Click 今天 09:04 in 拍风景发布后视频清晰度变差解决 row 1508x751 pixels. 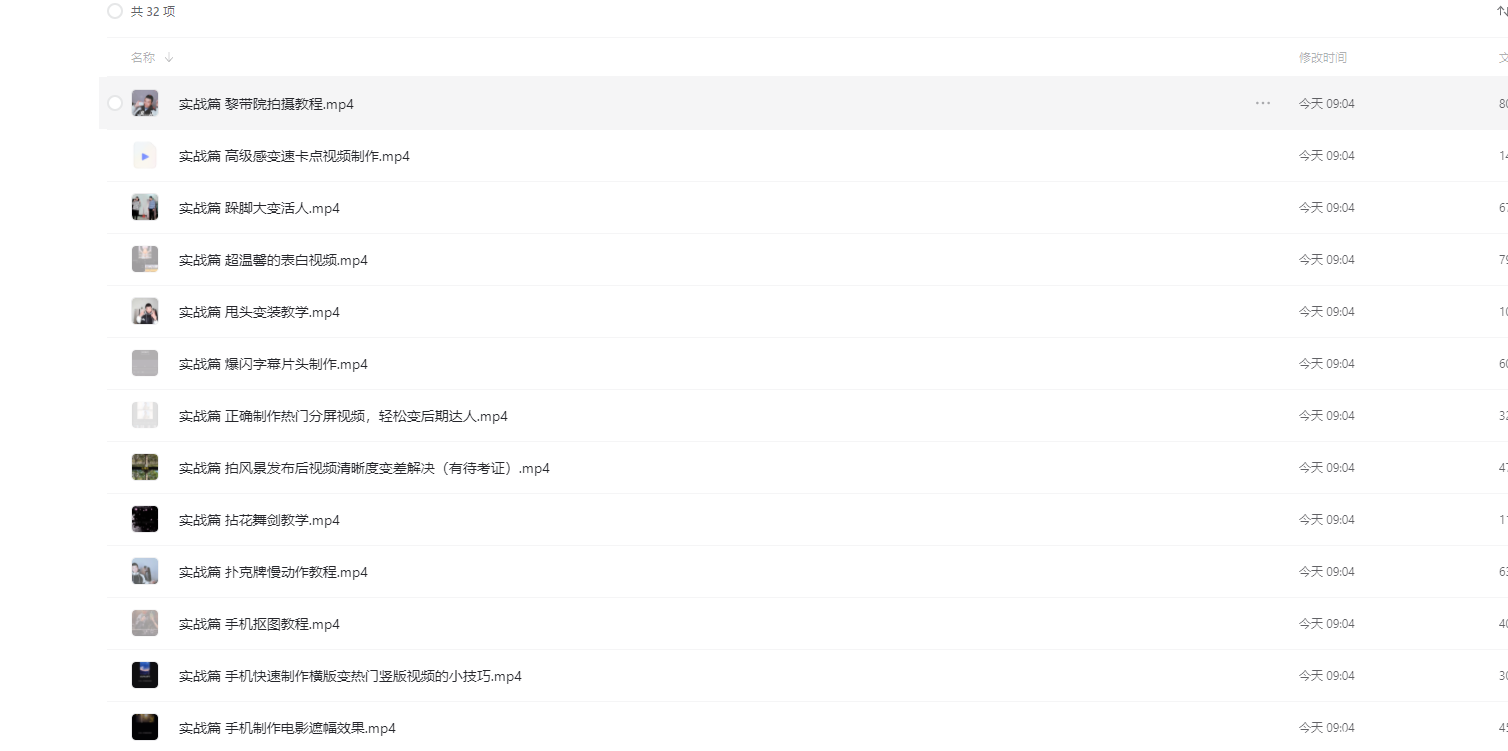tap(1326, 467)
